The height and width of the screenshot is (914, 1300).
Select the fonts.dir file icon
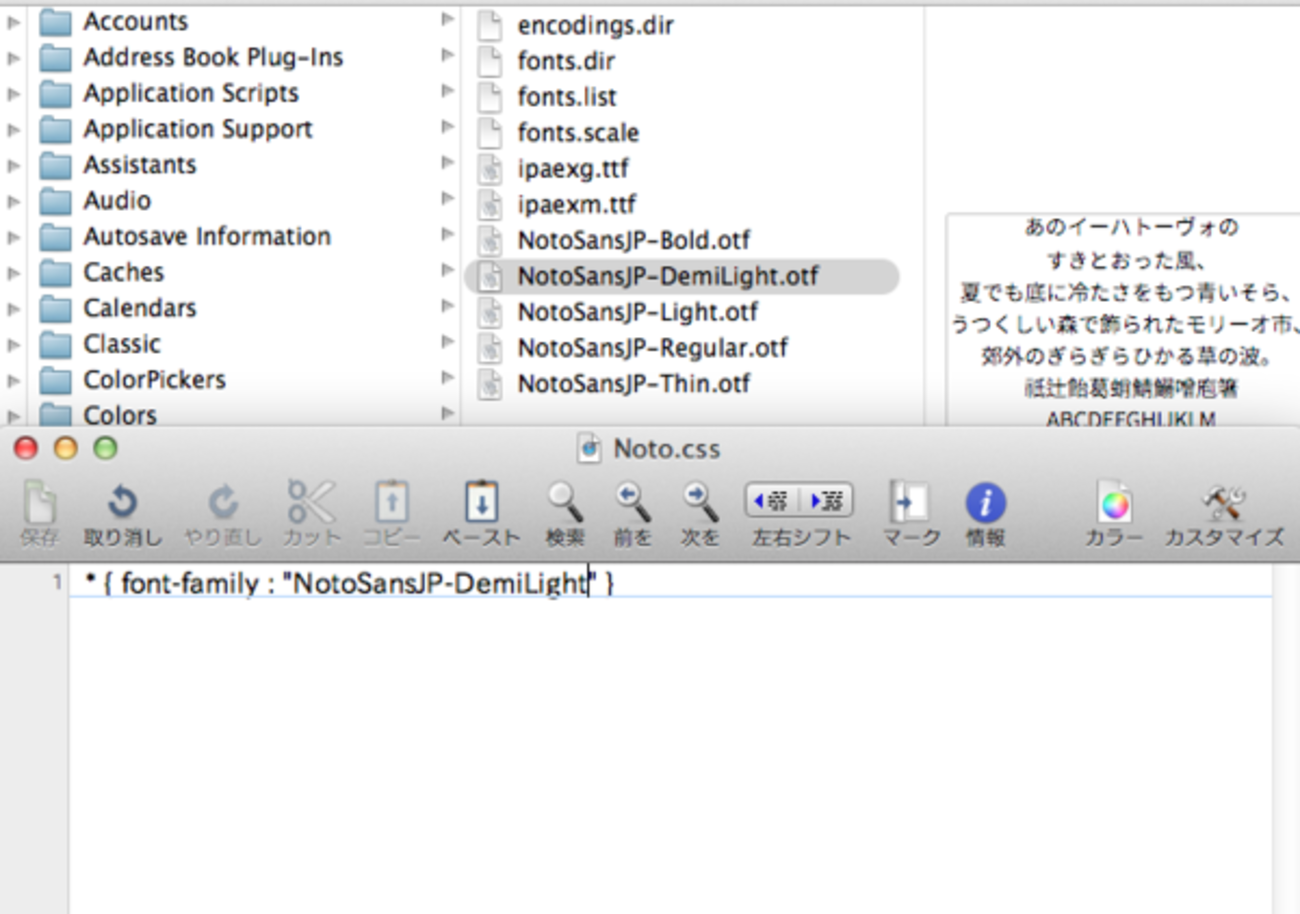tap(489, 61)
